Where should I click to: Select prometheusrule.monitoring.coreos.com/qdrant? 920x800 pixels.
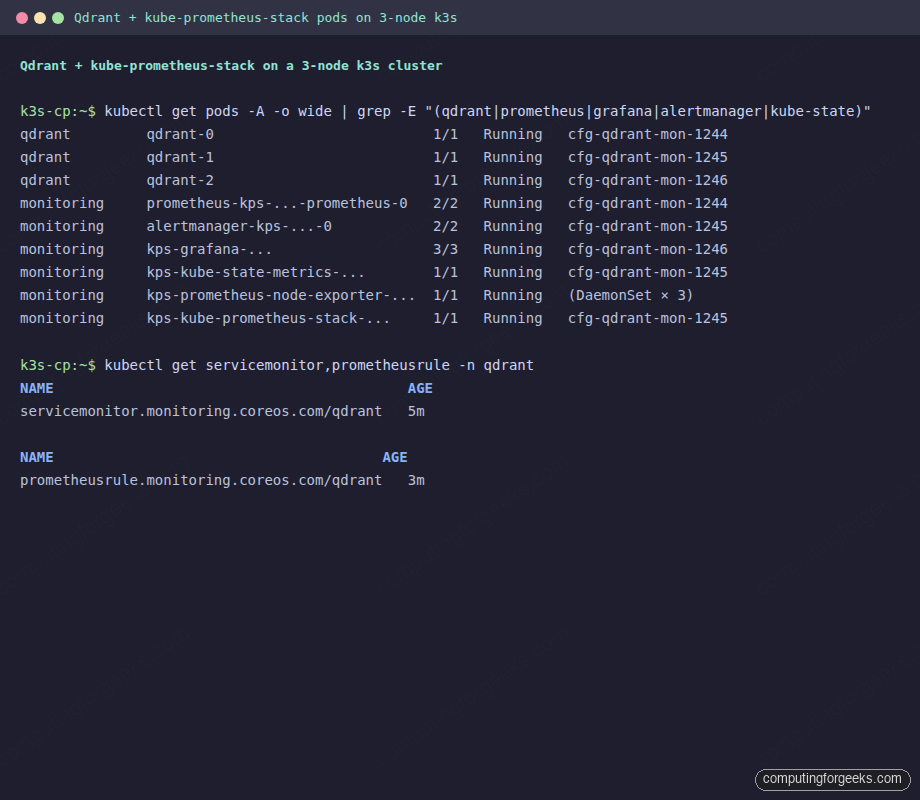click(x=201, y=480)
